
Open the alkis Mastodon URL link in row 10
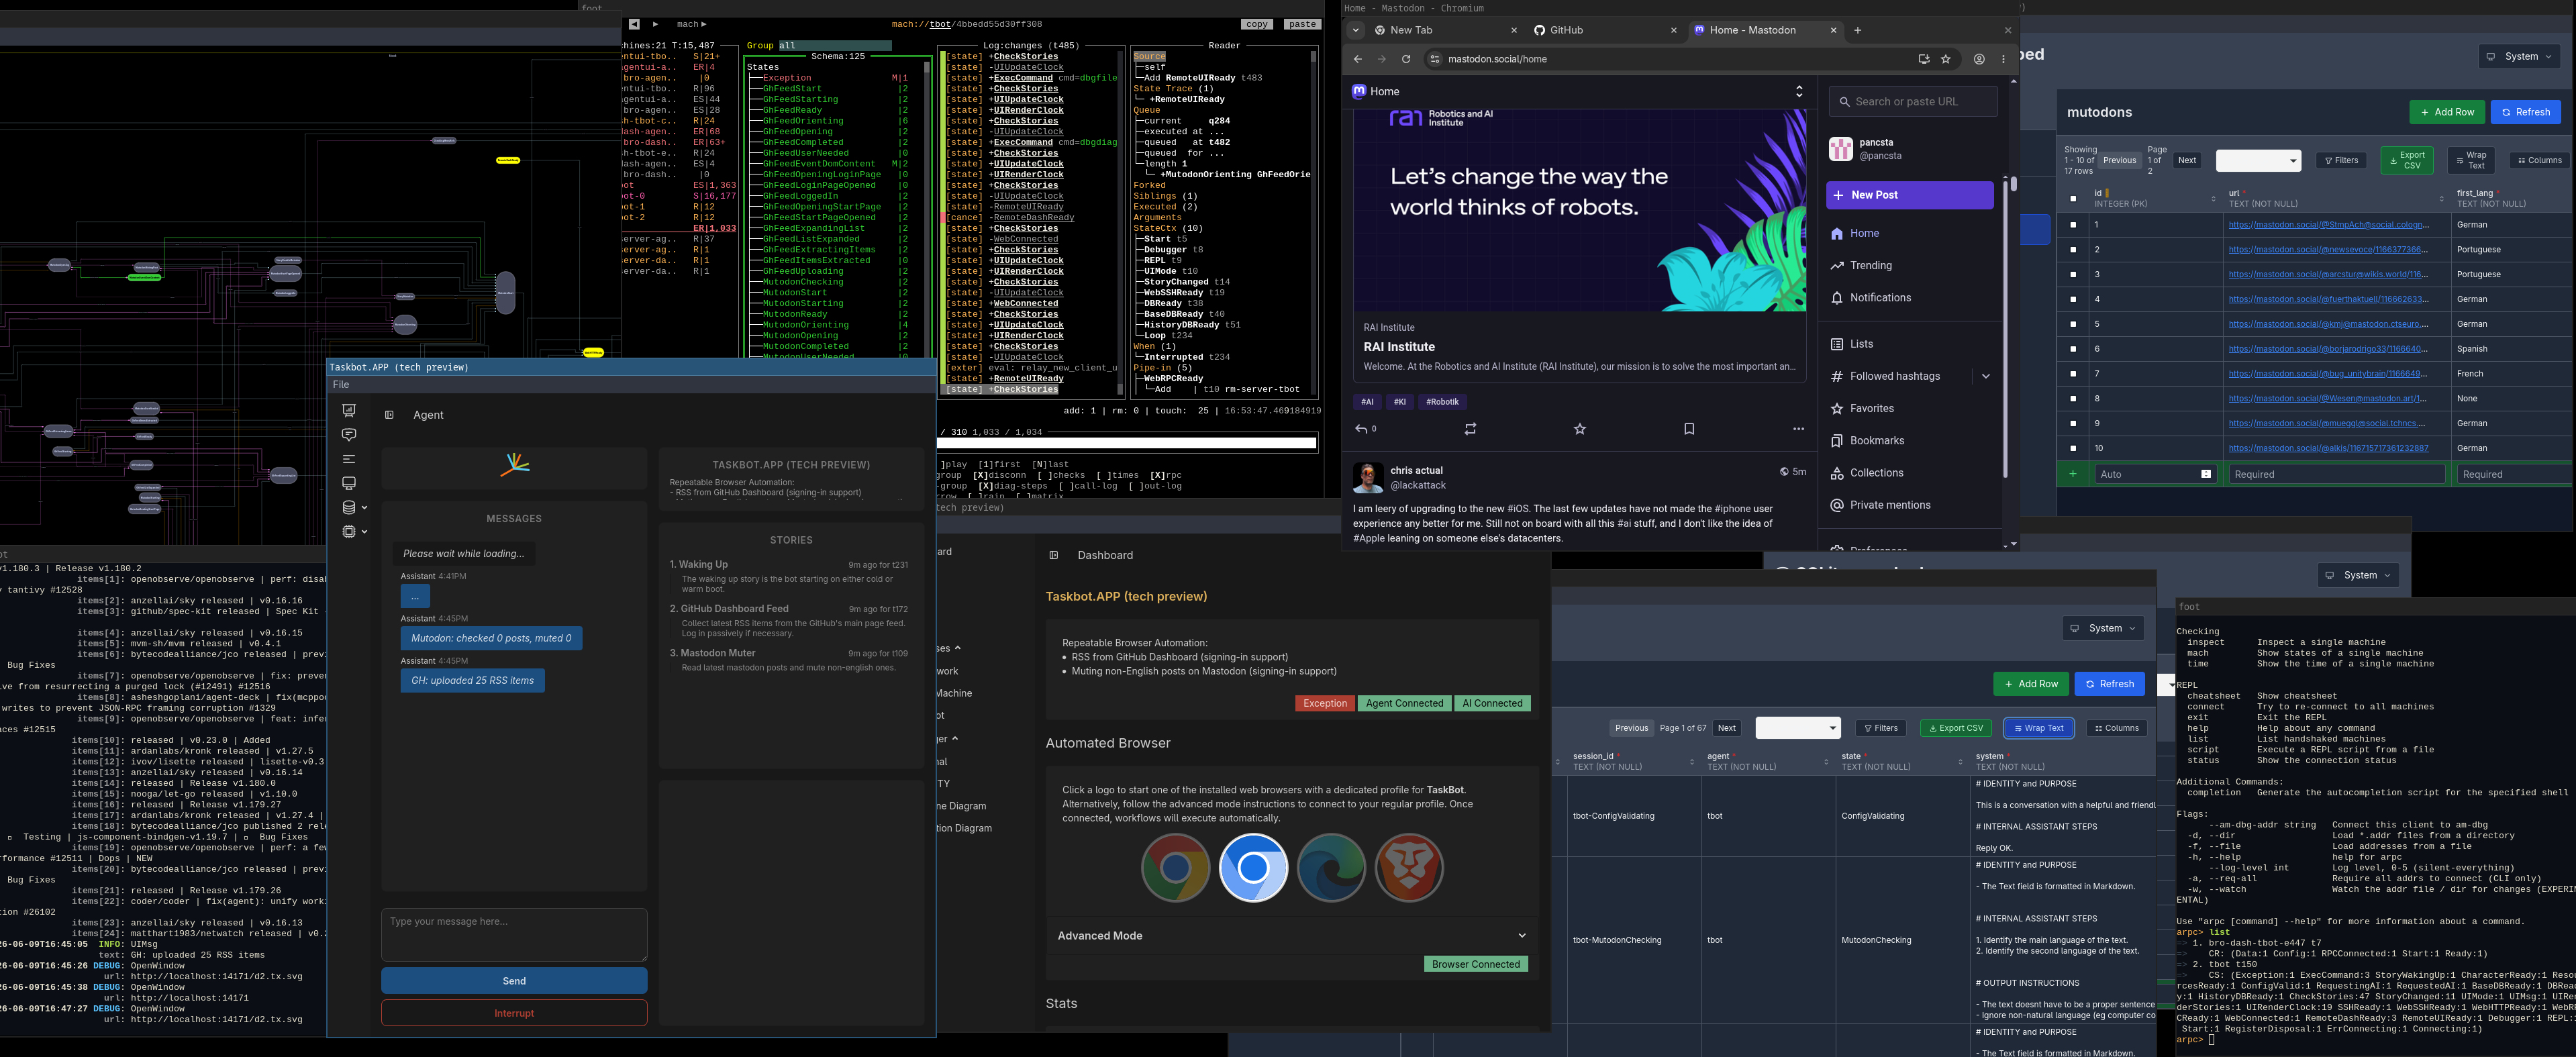pyautogui.click(x=2328, y=448)
